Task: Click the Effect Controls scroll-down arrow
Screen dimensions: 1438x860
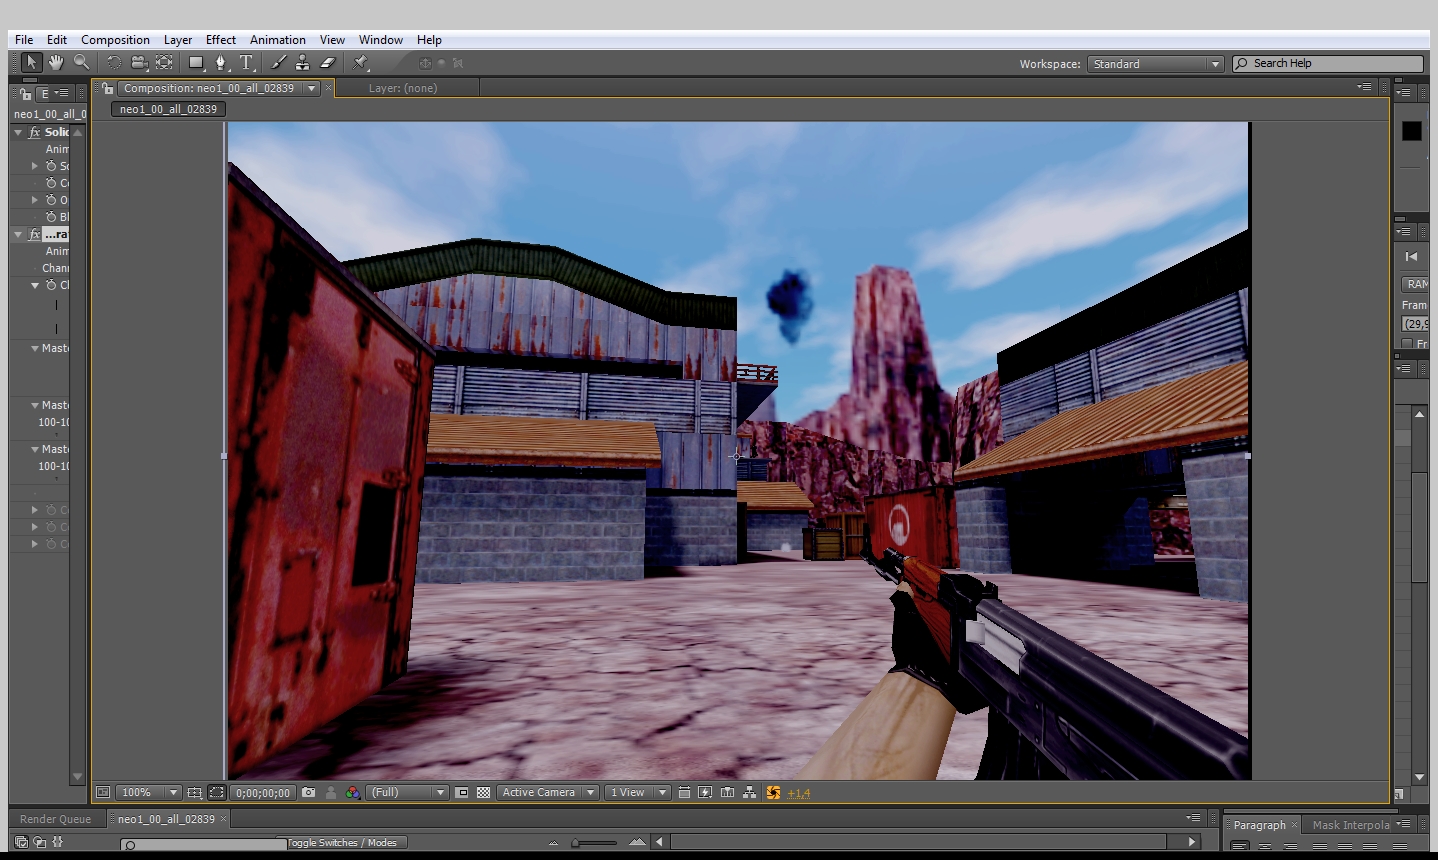Action: pyautogui.click(x=77, y=777)
